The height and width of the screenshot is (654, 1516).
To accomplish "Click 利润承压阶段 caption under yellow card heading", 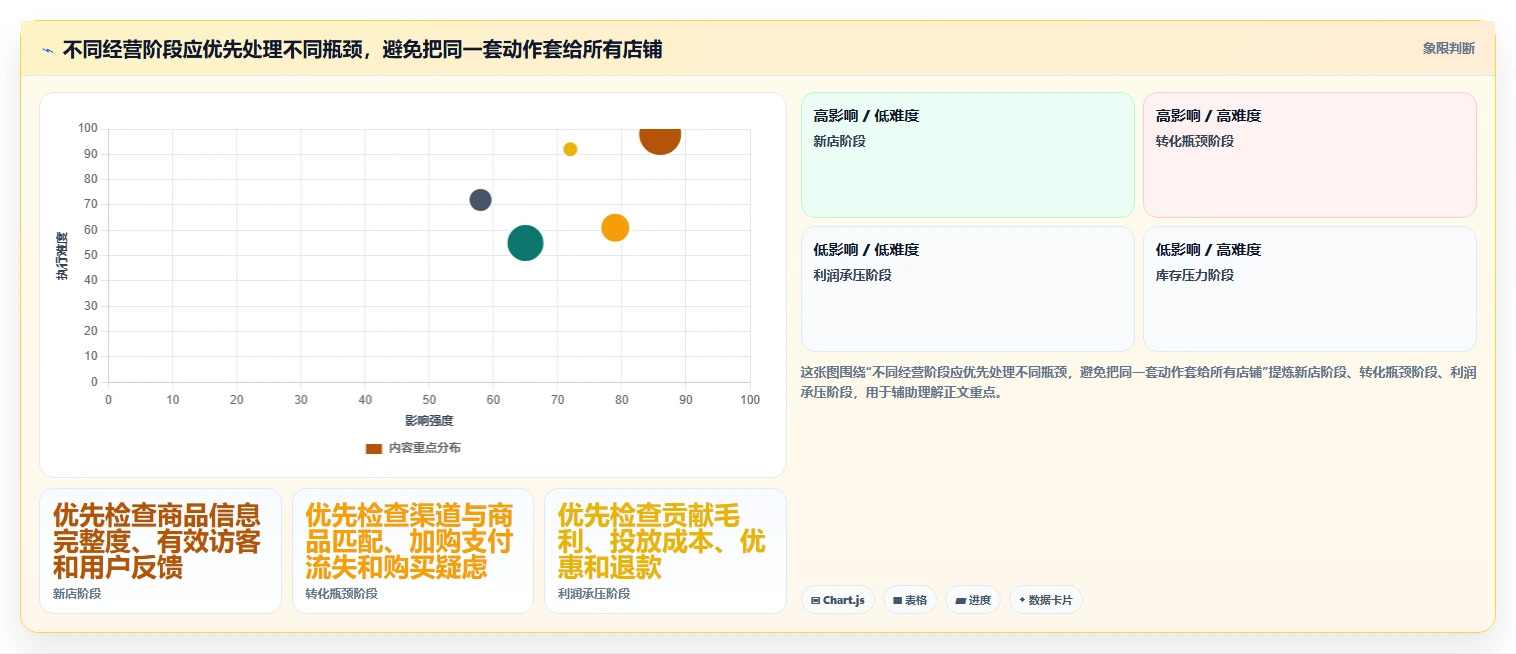I will coord(594,594).
